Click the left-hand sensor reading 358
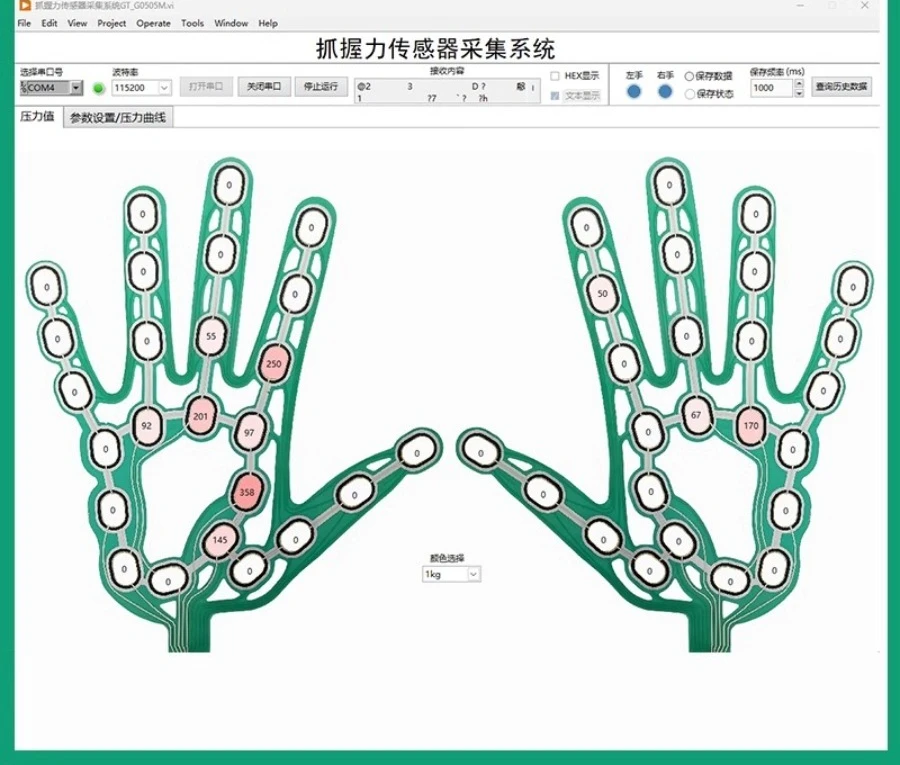The image size is (900, 765). click(x=247, y=492)
